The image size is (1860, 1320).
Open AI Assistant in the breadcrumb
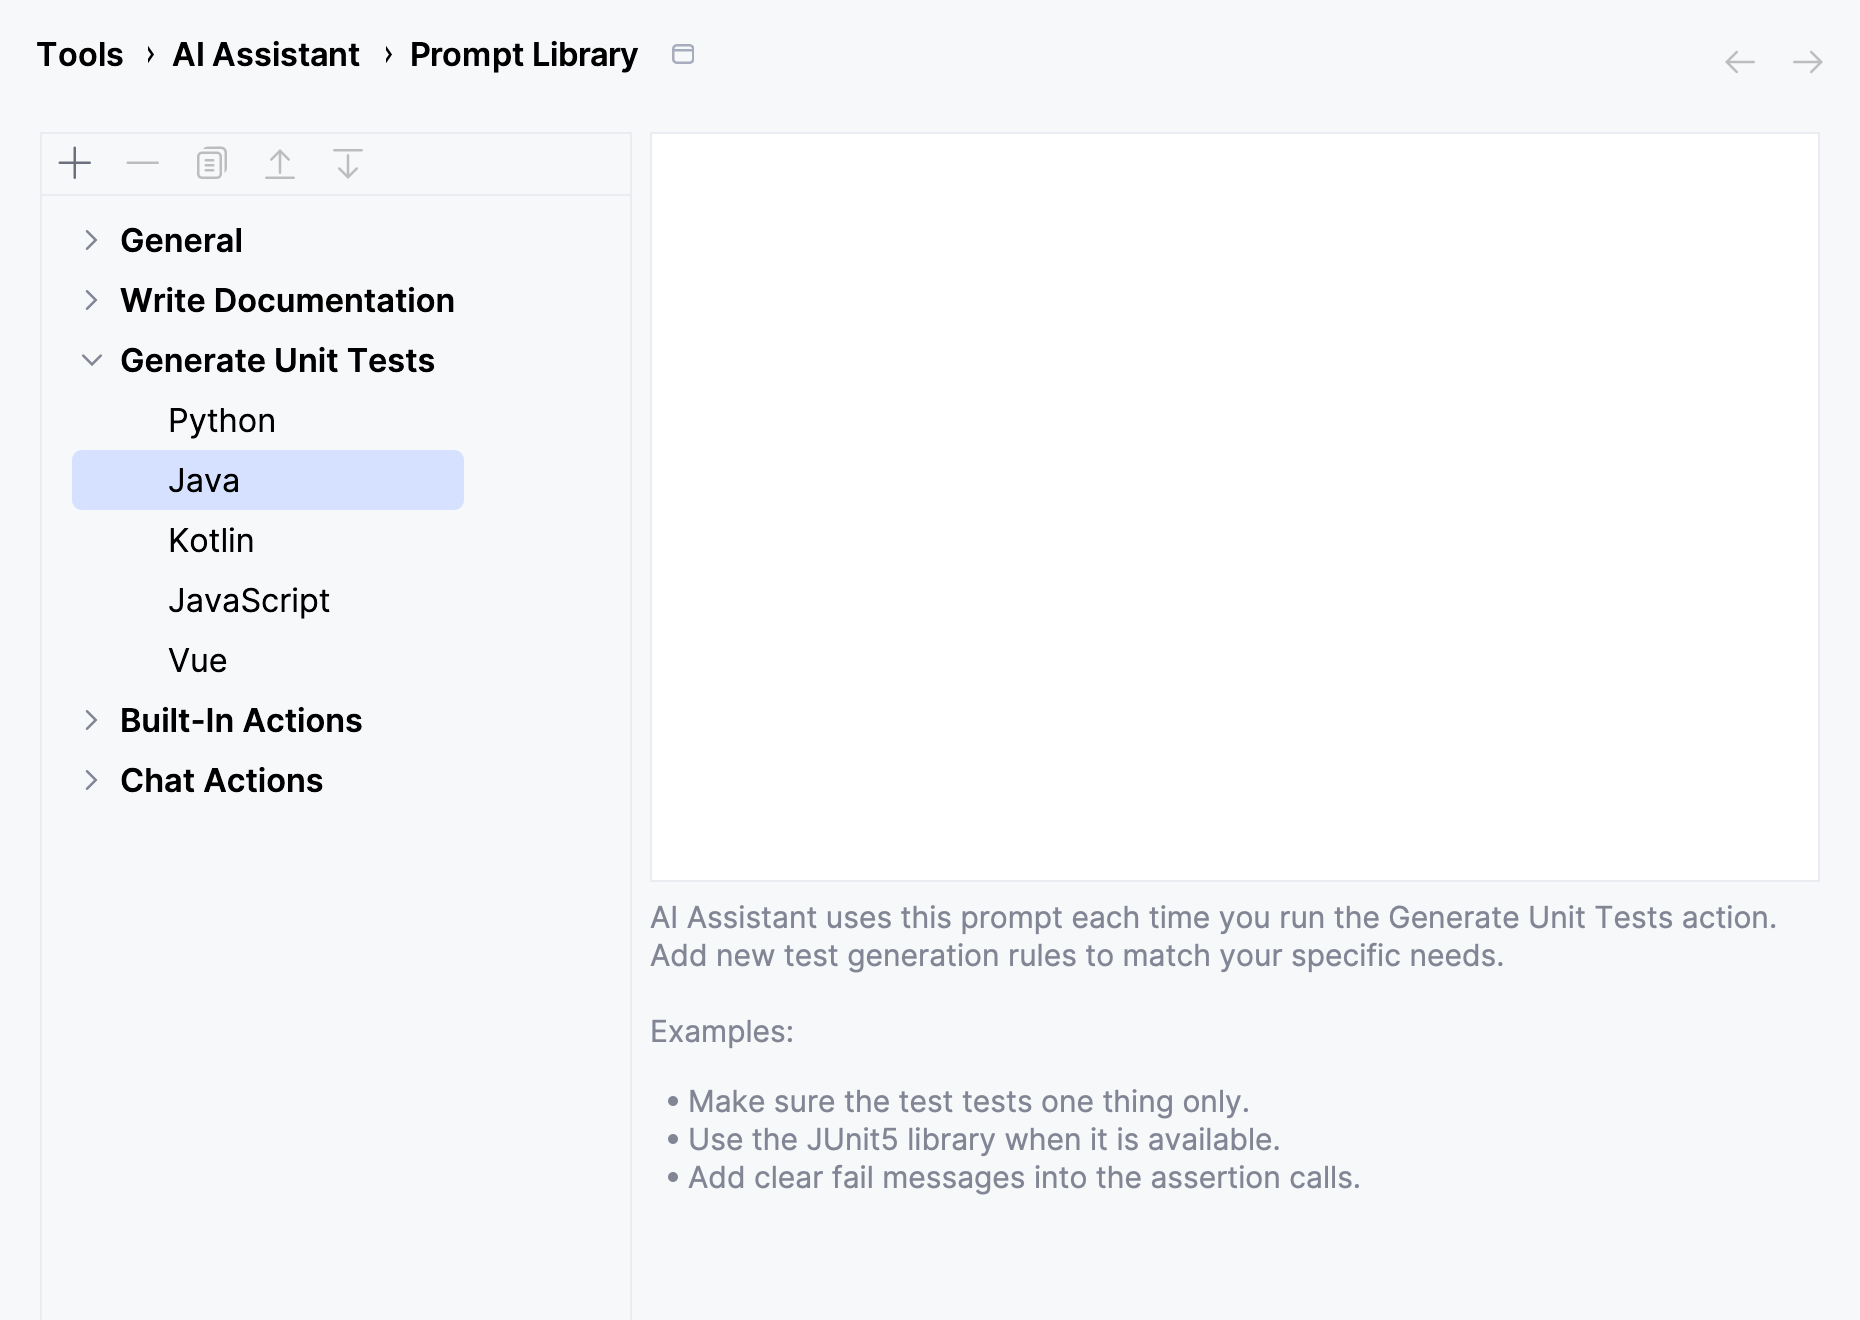265,54
